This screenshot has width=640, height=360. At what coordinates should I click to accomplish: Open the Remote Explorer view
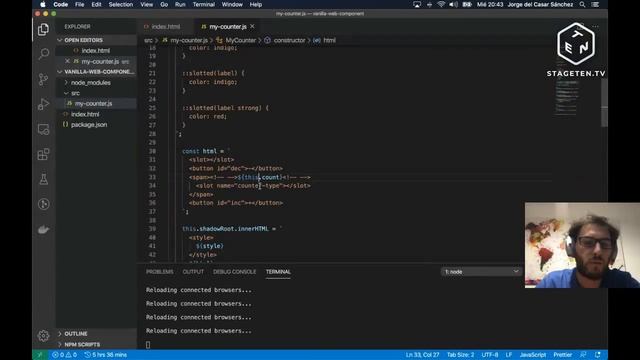pyautogui.click(x=43, y=129)
